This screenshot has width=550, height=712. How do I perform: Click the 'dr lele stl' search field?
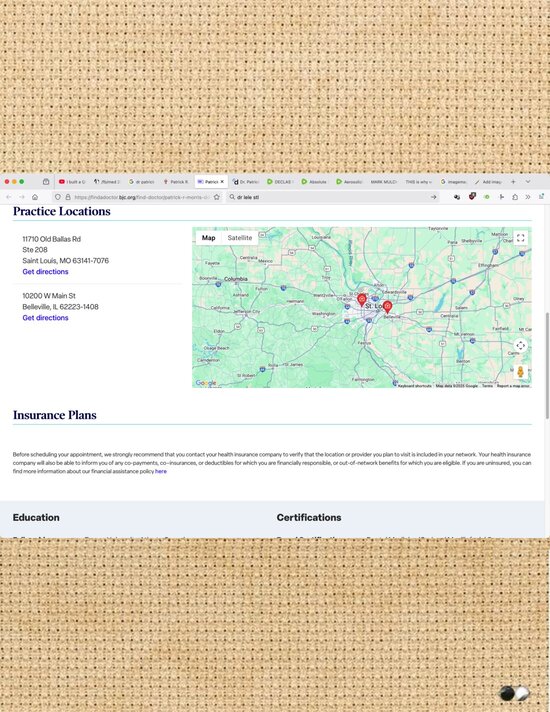pos(332,197)
